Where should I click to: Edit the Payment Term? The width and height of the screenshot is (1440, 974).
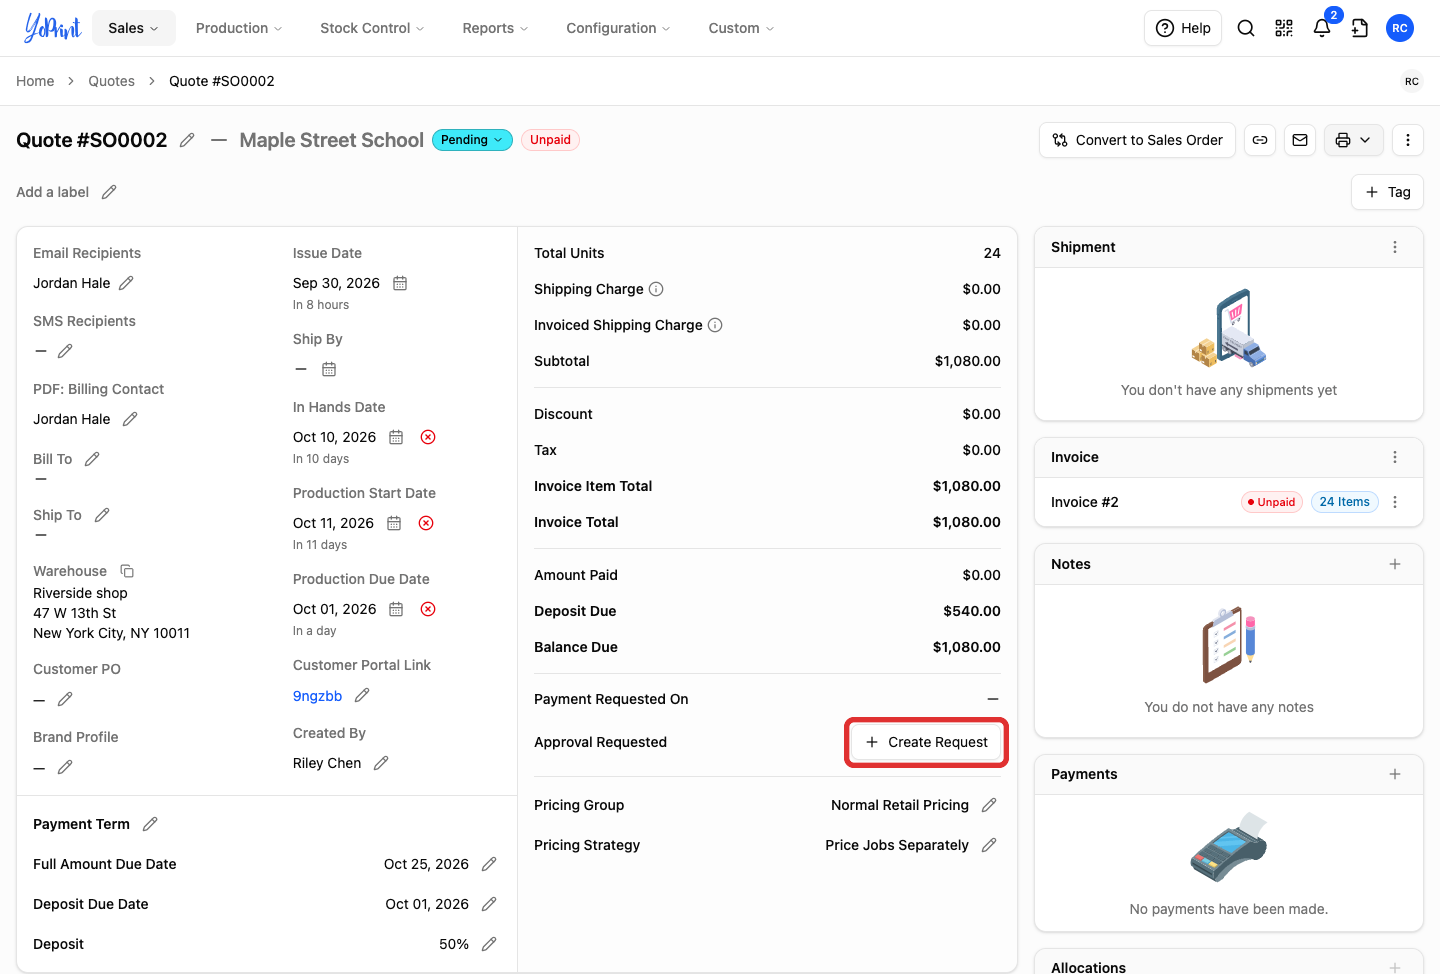[x=150, y=824]
